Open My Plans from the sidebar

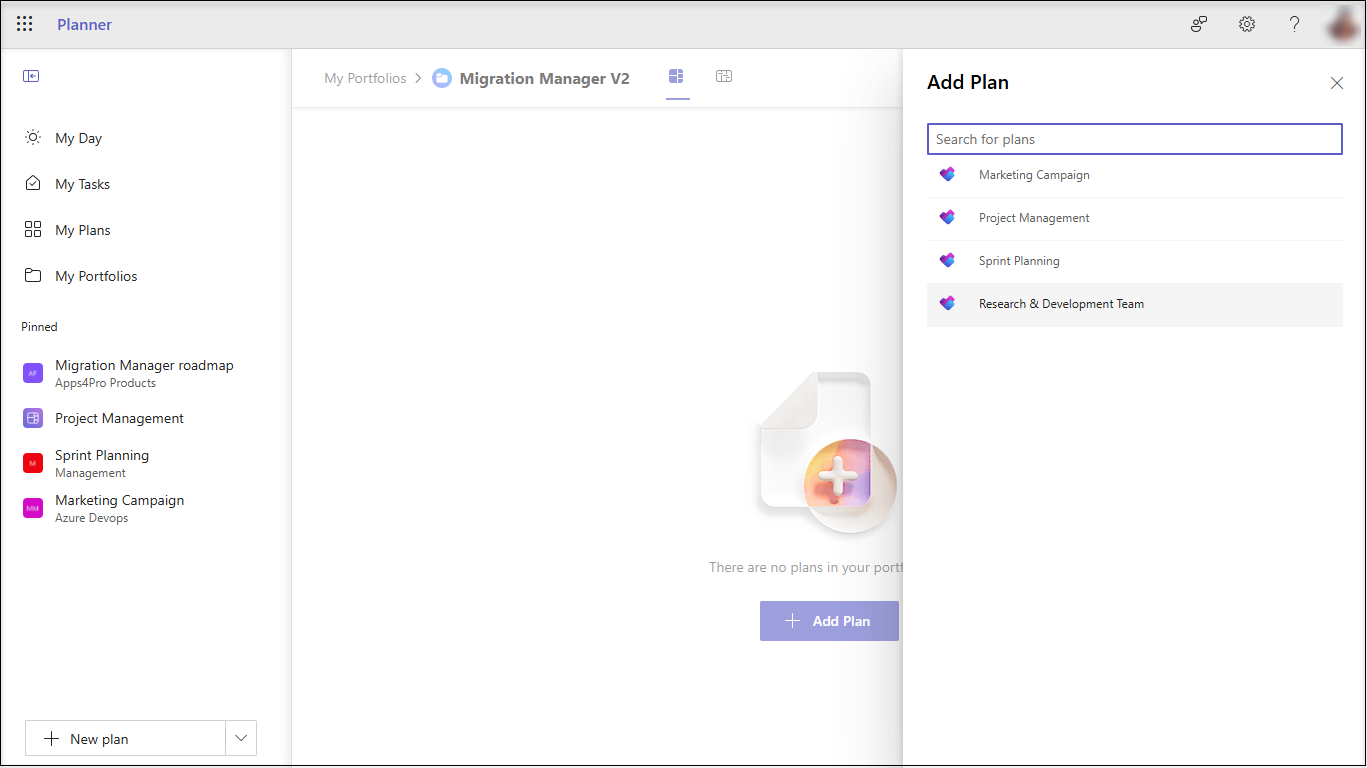(84, 229)
